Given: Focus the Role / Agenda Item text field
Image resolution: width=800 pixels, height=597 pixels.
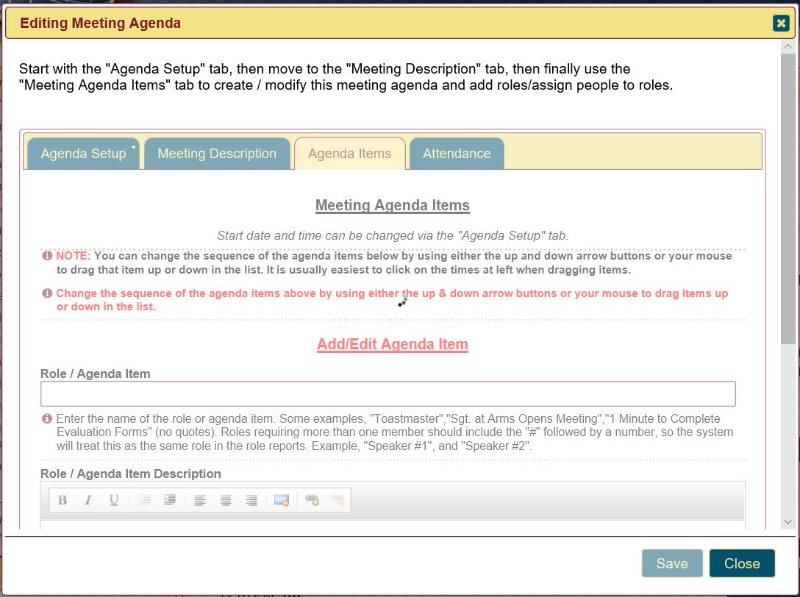Looking at the screenshot, I should coord(388,394).
